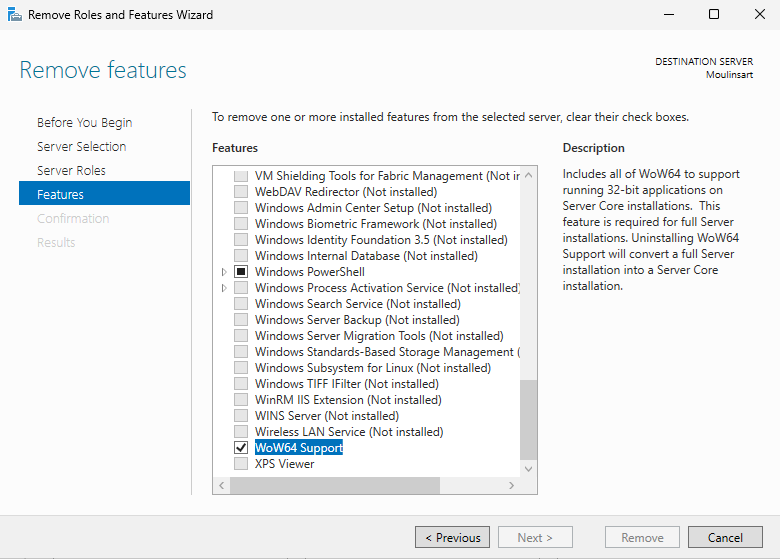Click the horizontal scroll right arrow

512,485
